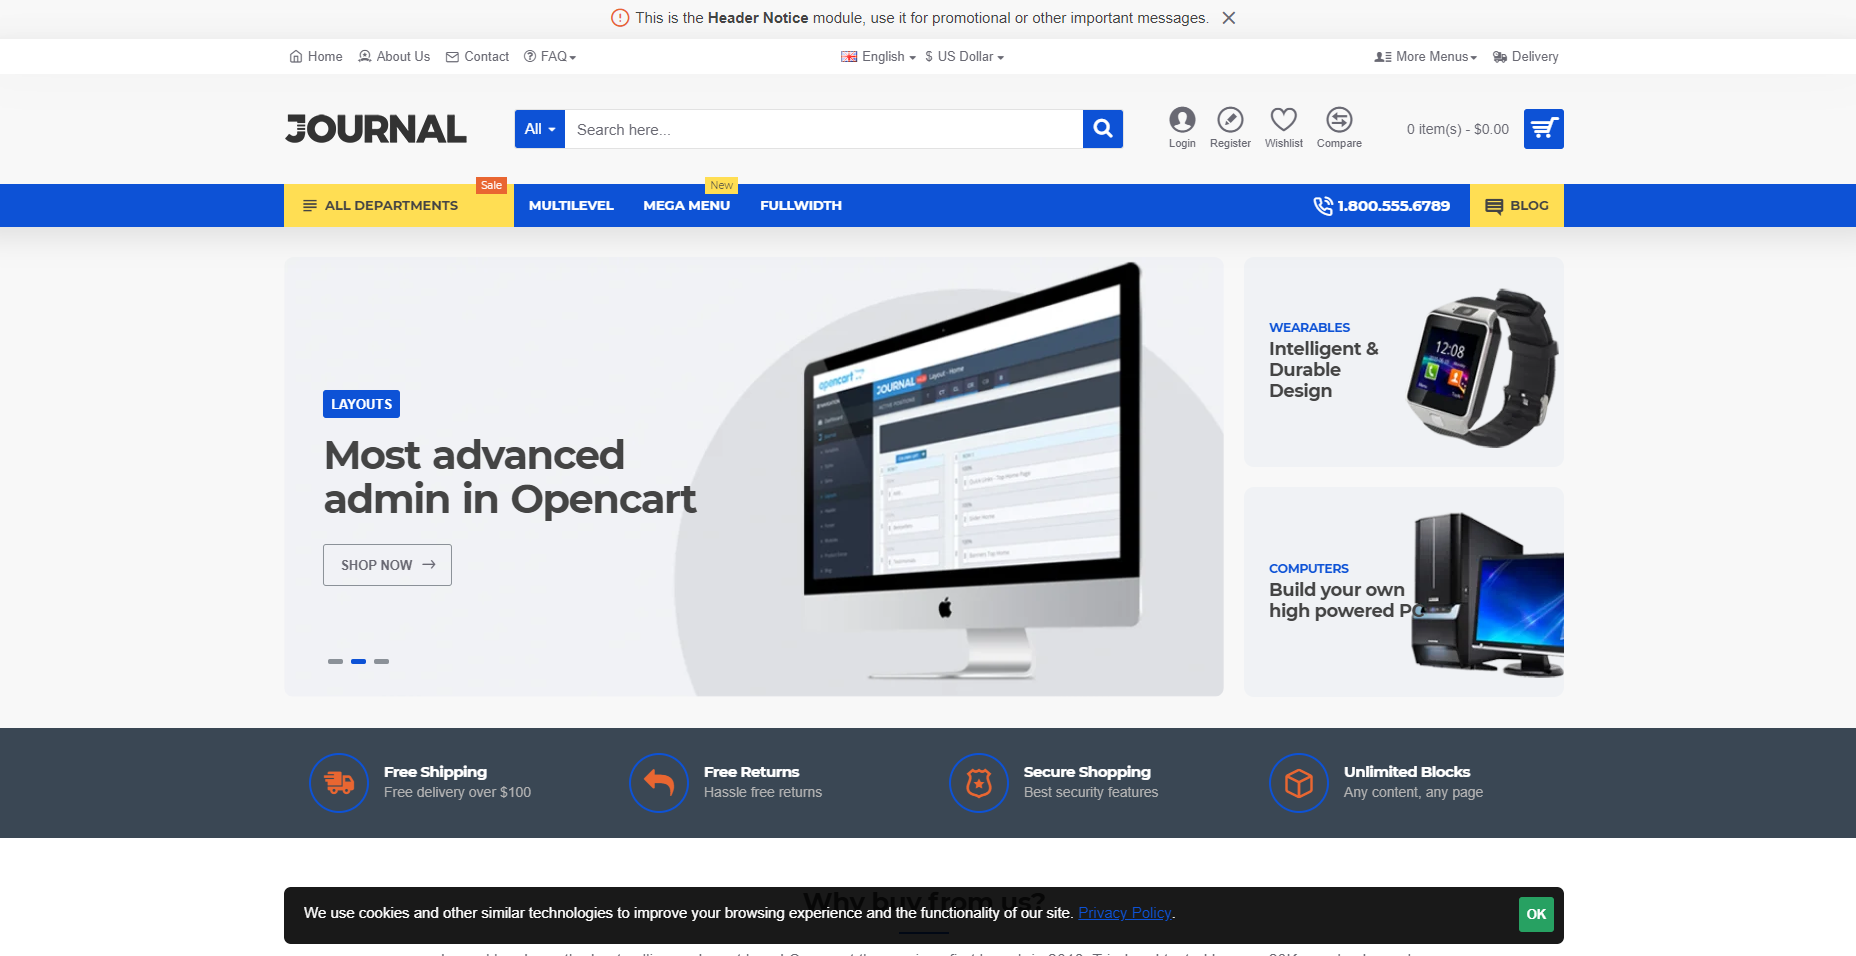Open the Compare icon
The height and width of the screenshot is (956, 1856).
click(x=1339, y=128)
